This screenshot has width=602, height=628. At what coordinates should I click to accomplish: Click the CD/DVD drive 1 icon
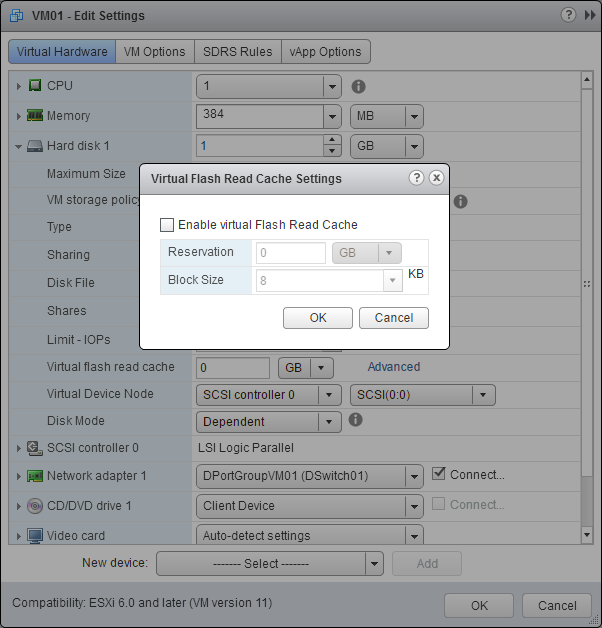click(35, 506)
